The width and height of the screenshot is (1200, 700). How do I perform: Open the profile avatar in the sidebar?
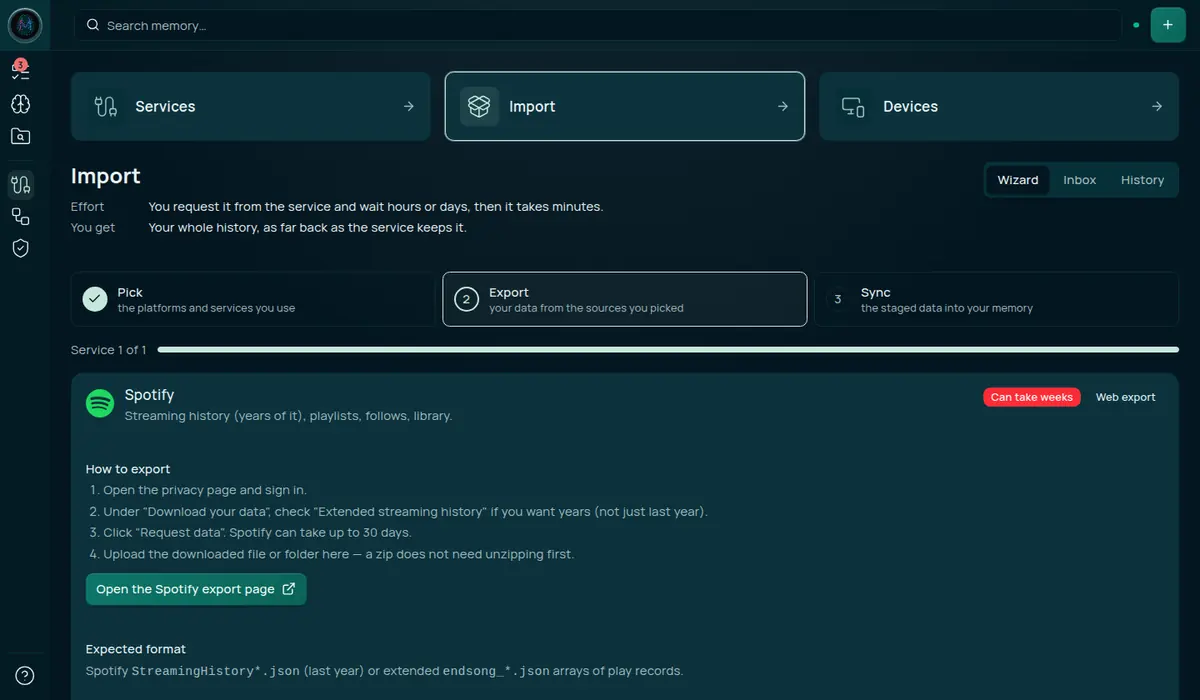coord(24,25)
